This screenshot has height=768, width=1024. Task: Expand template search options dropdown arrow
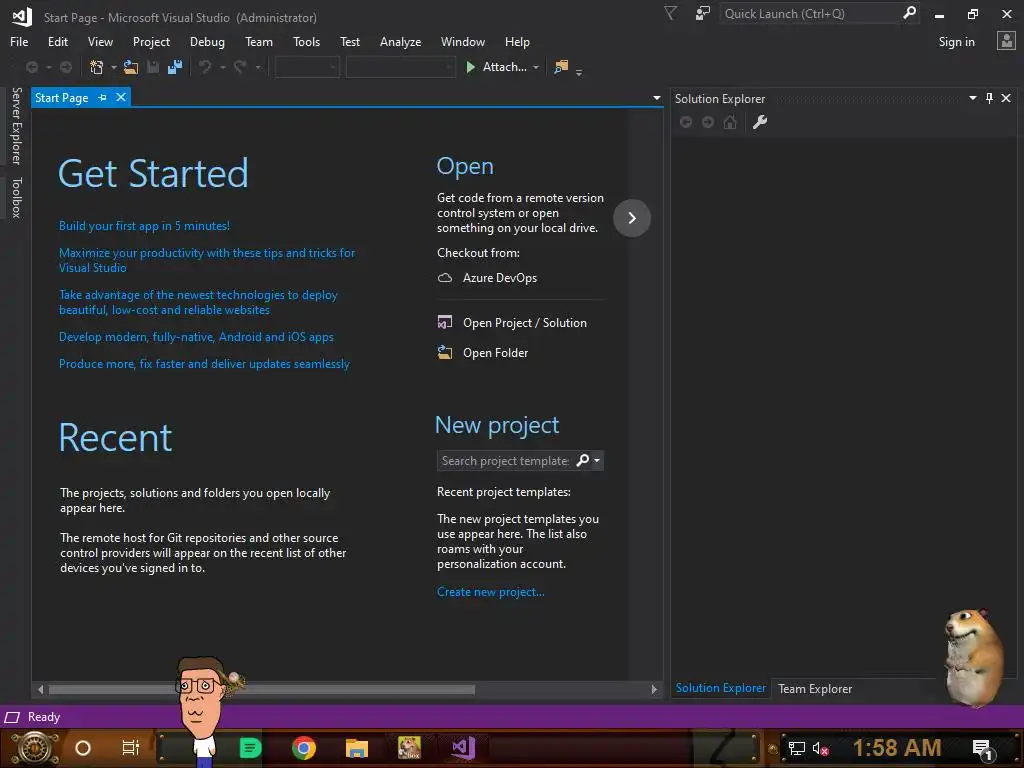(x=596, y=460)
